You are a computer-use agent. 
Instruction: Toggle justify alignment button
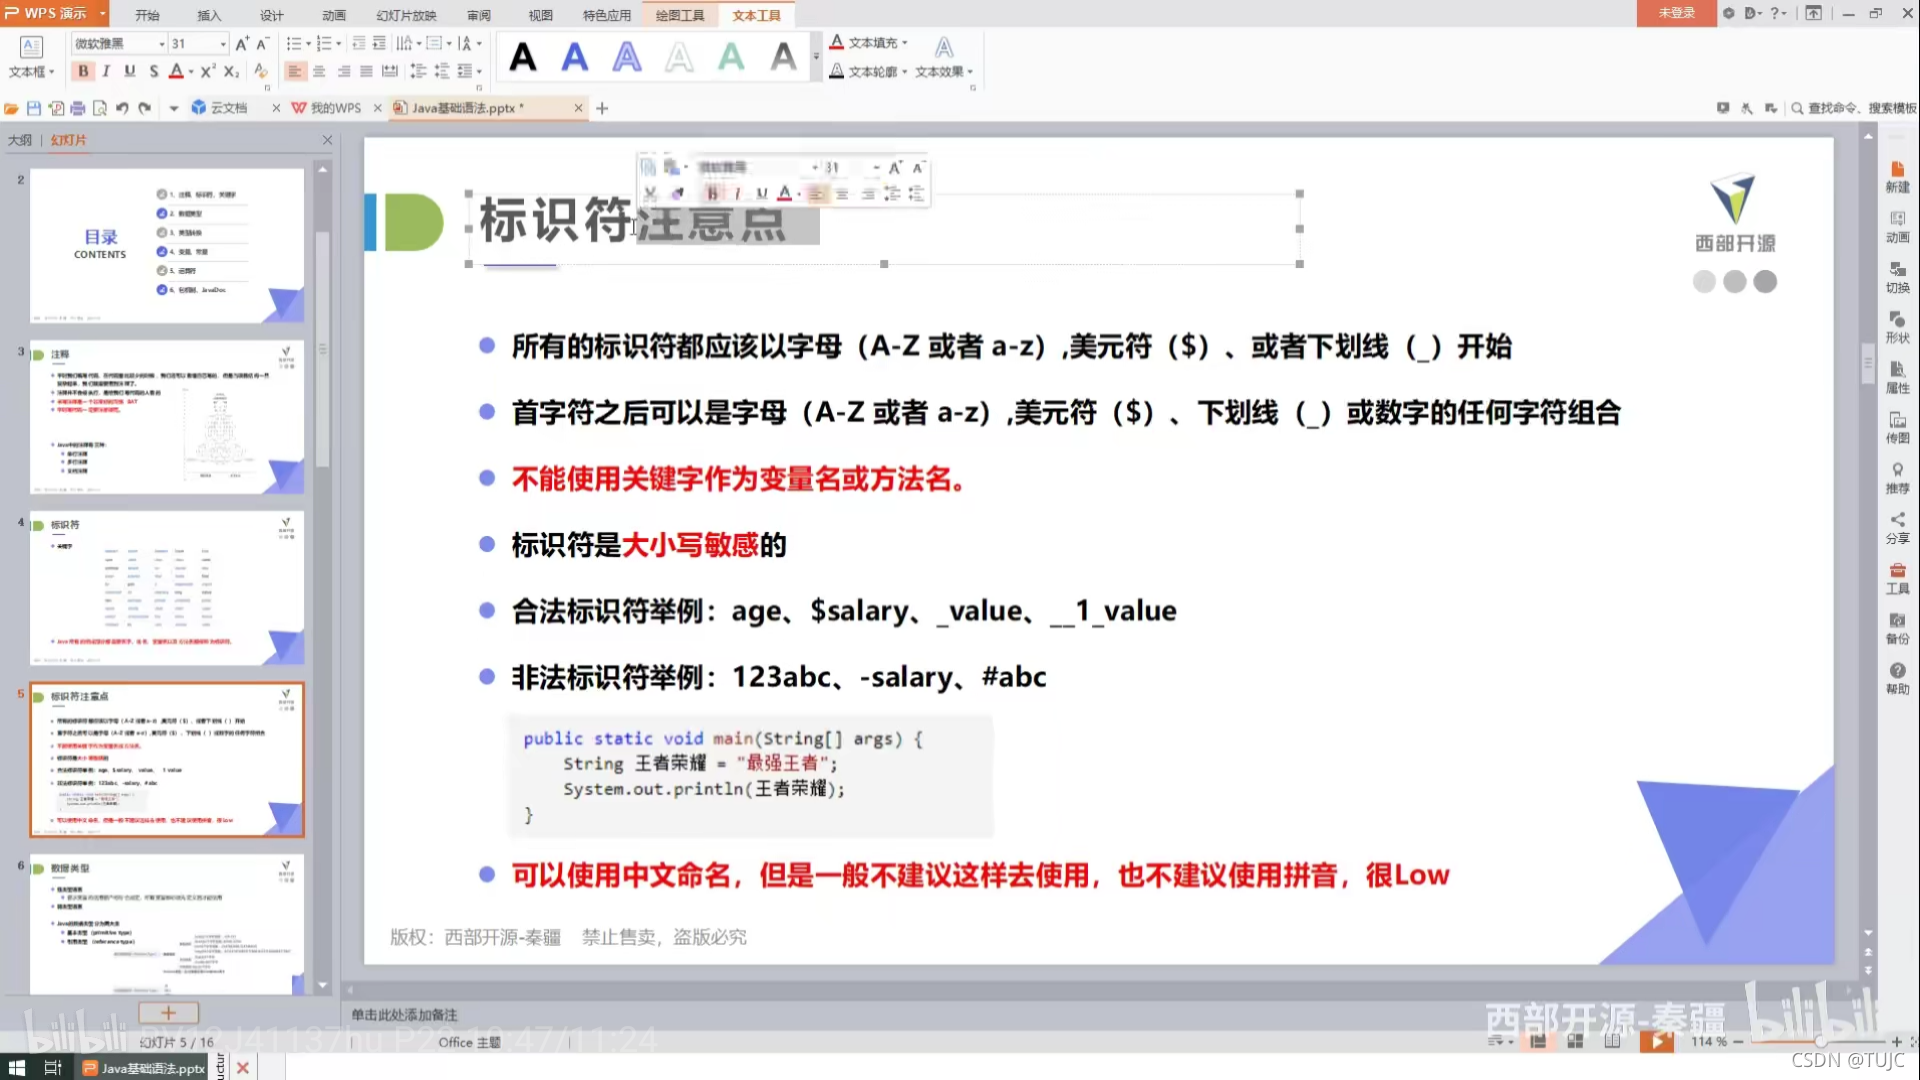tap(366, 71)
